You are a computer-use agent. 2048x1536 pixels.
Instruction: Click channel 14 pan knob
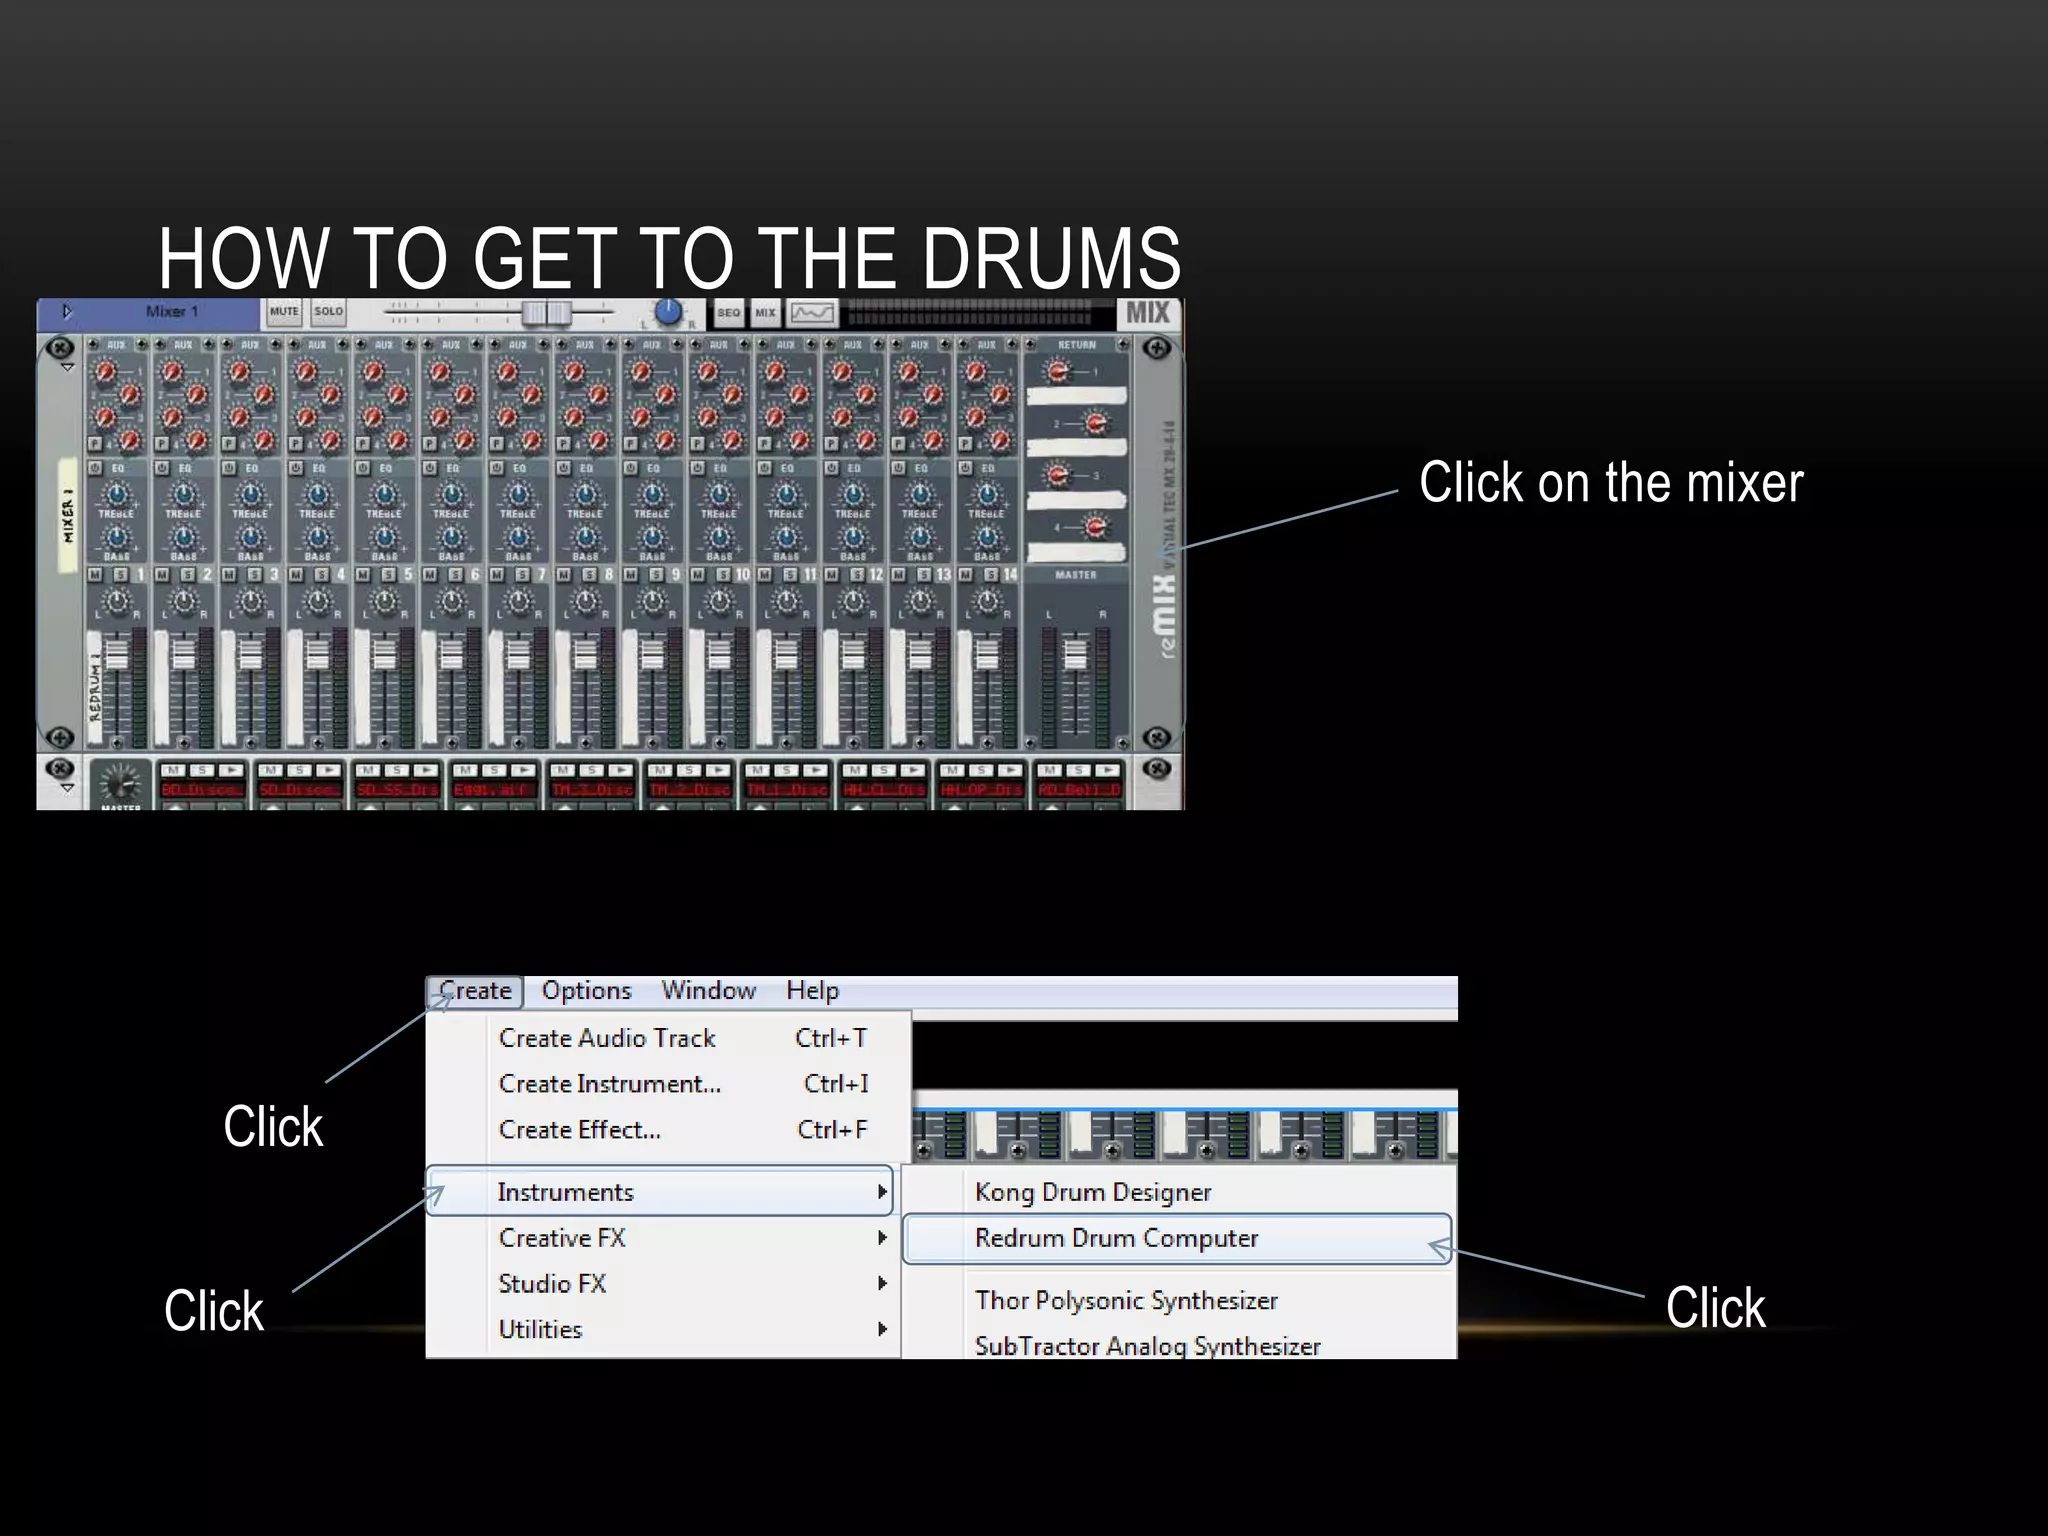(987, 601)
